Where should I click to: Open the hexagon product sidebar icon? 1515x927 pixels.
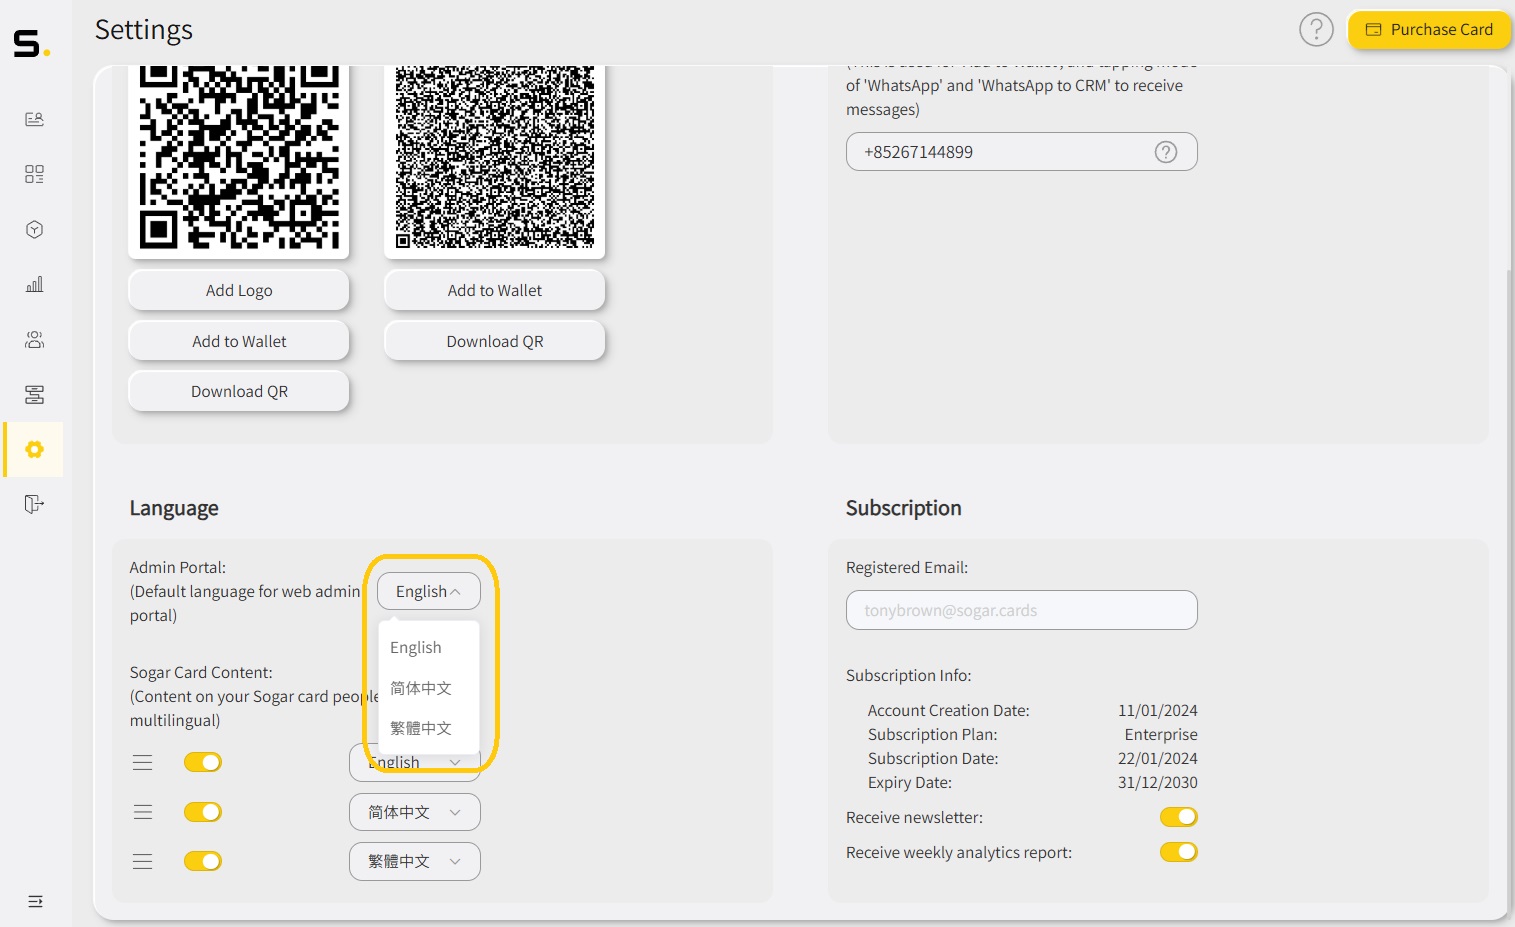(34, 229)
